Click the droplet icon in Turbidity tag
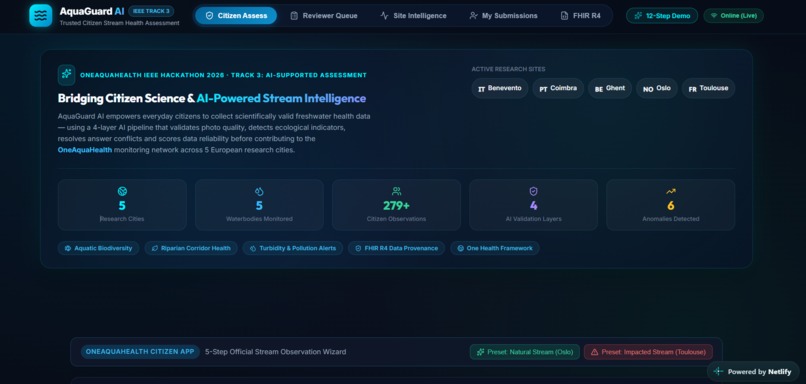 [x=252, y=248]
